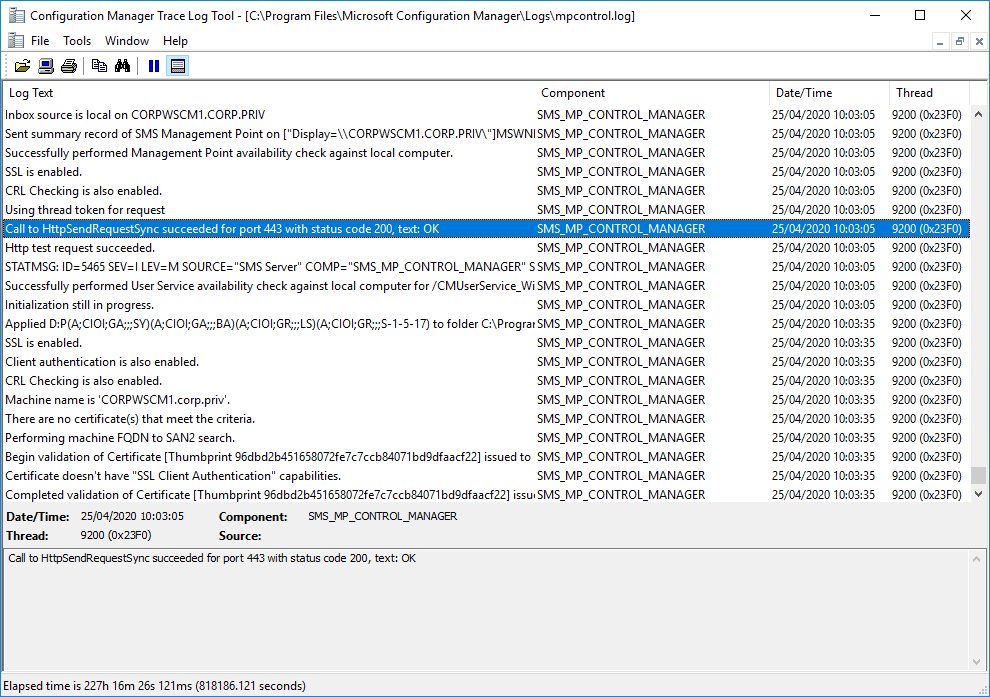
Task: Click the Date/Time column header
Action: click(x=828, y=93)
